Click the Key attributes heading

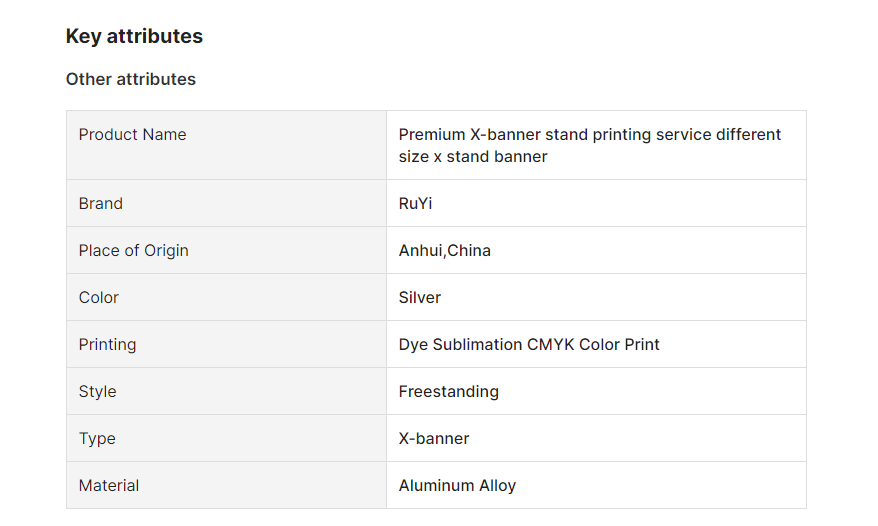coord(134,36)
